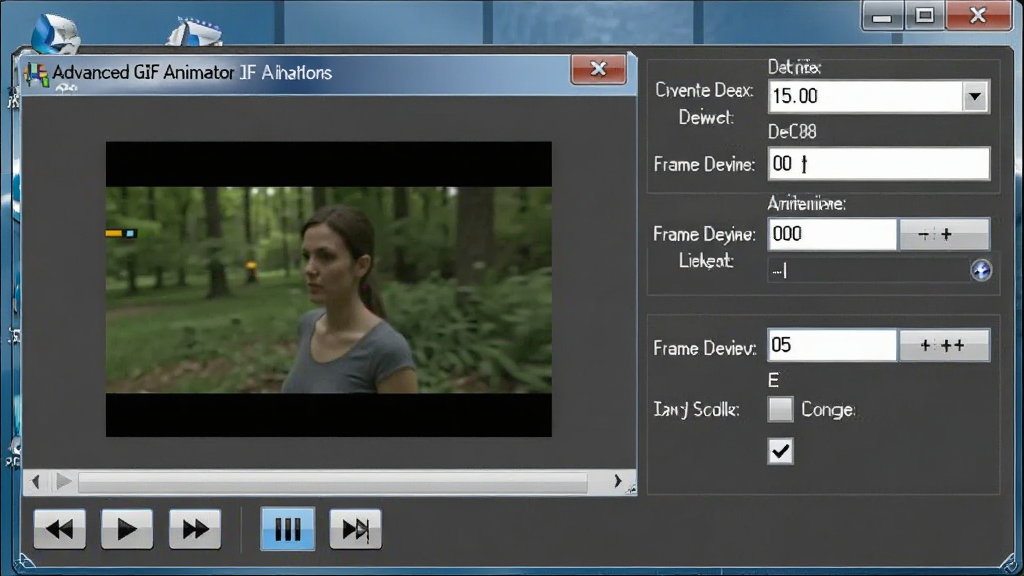1024x576 pixels.
Task: Click the horizontal frame scrollbar track
Action: click(x=332, y=483)
